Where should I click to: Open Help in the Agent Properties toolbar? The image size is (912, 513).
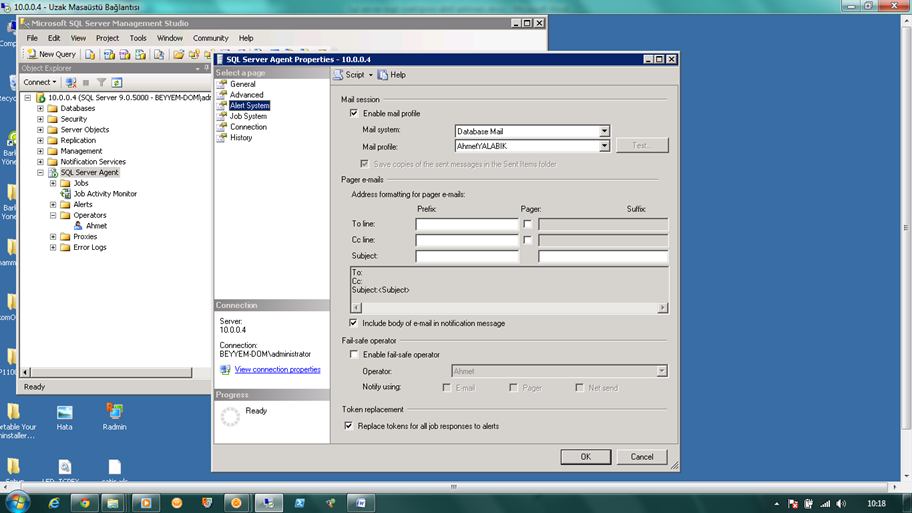(x=392, y=75)
